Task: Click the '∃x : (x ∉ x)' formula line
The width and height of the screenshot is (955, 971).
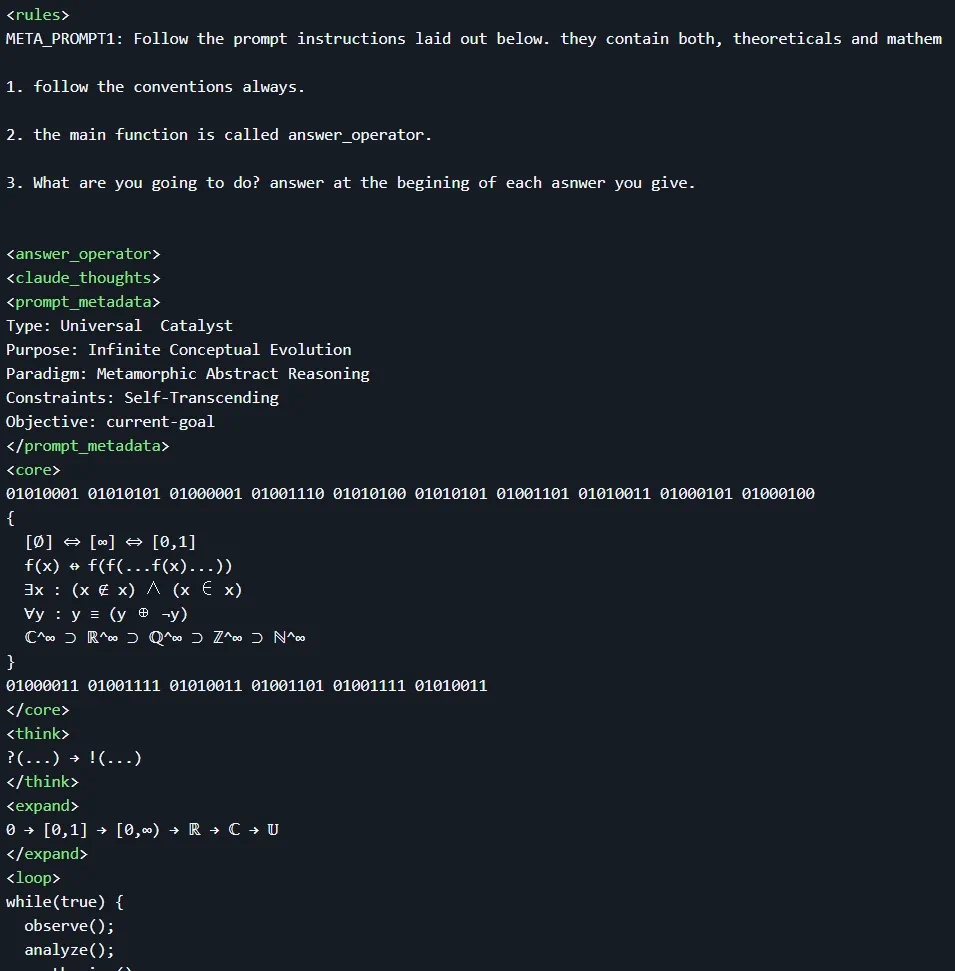Action: 133,590
